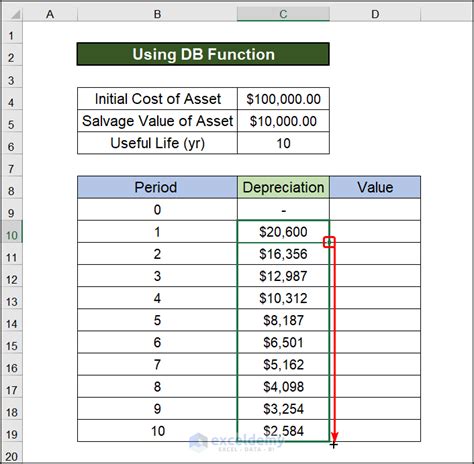Click the Period 4 cell

157,298
